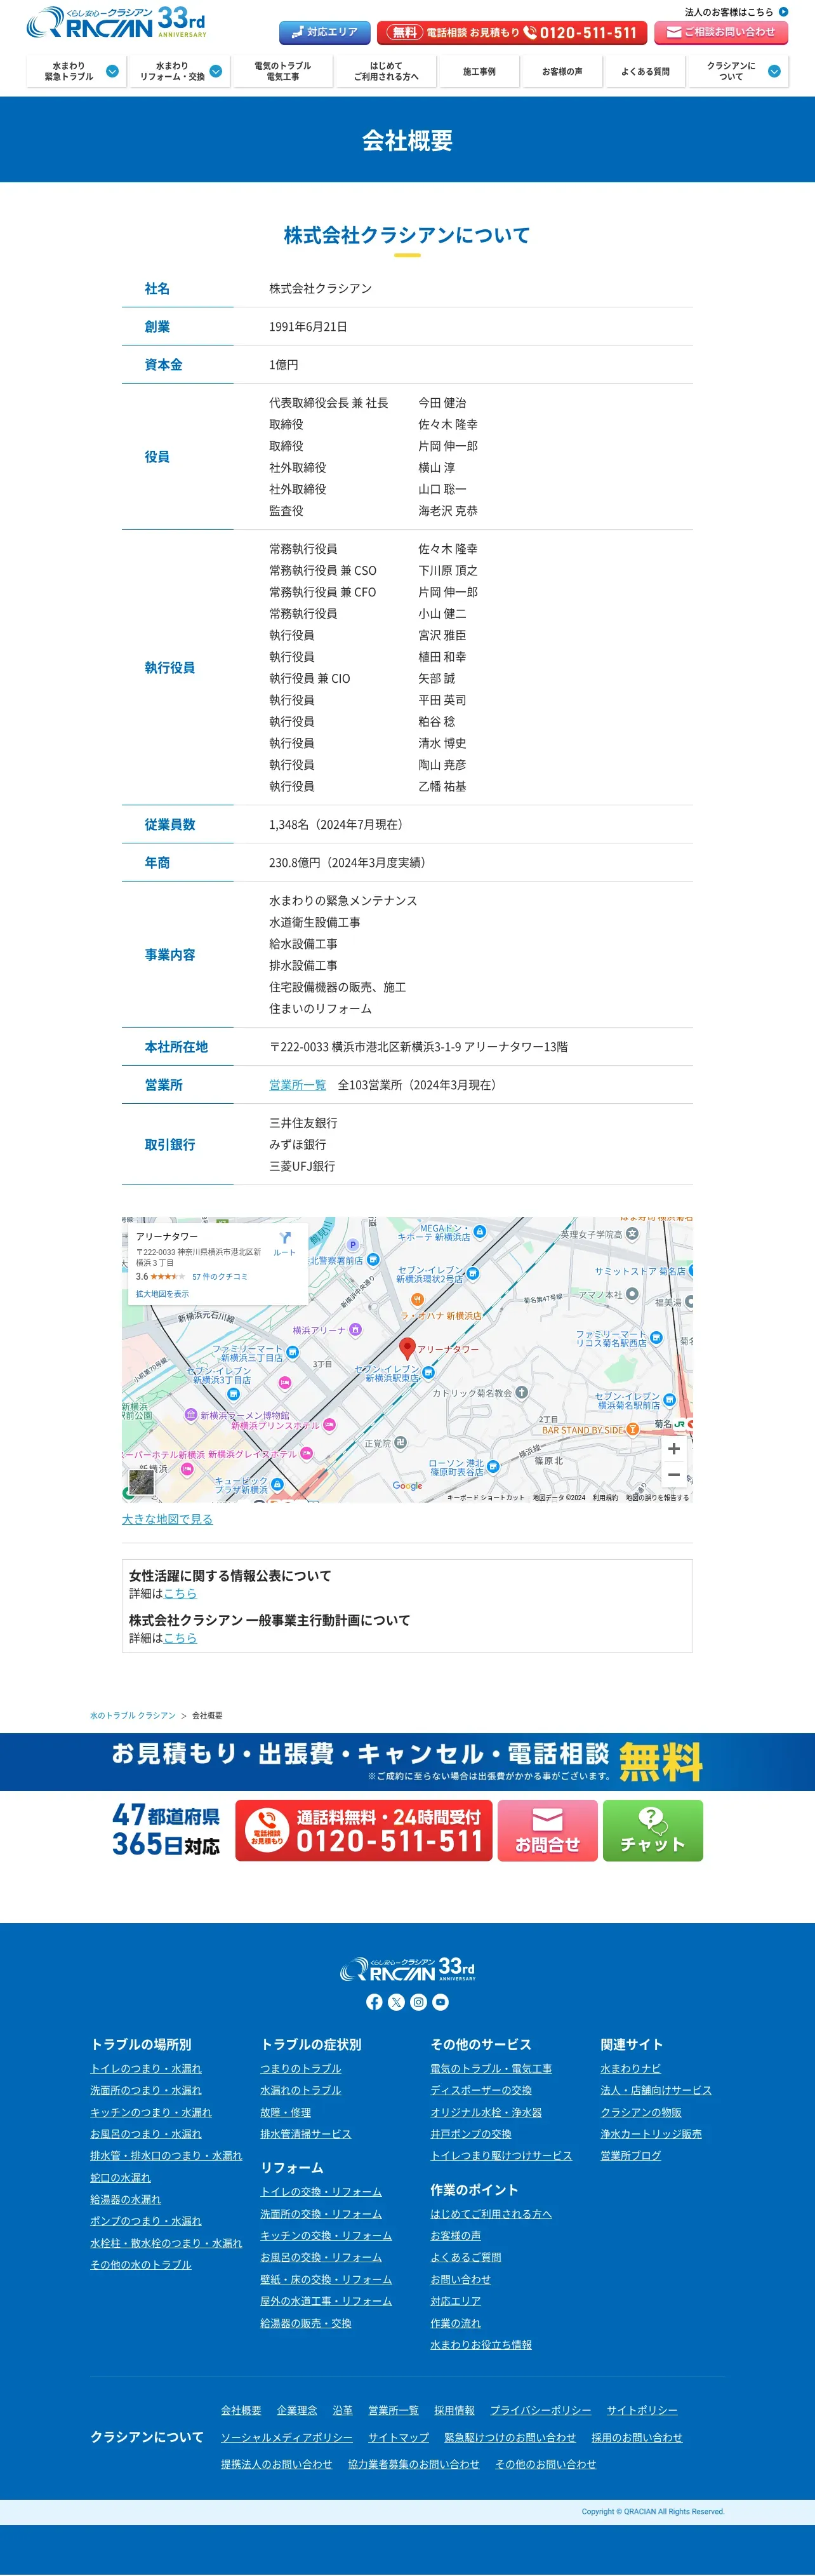Open the Instagram icon in the footer

click(419, 2002)
